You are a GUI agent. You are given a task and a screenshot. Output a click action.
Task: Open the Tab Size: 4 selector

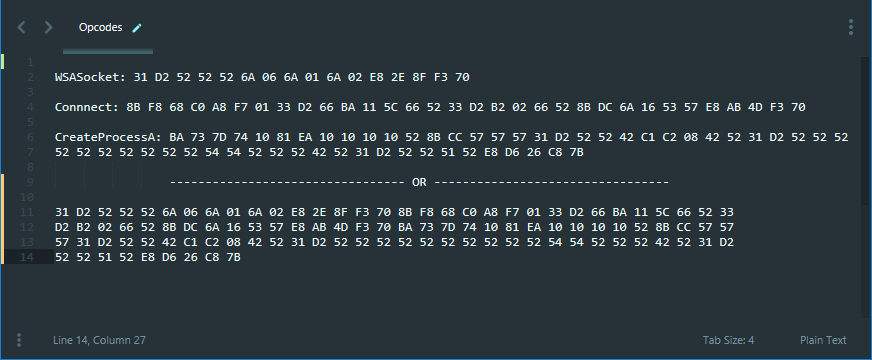click(729, 340)
